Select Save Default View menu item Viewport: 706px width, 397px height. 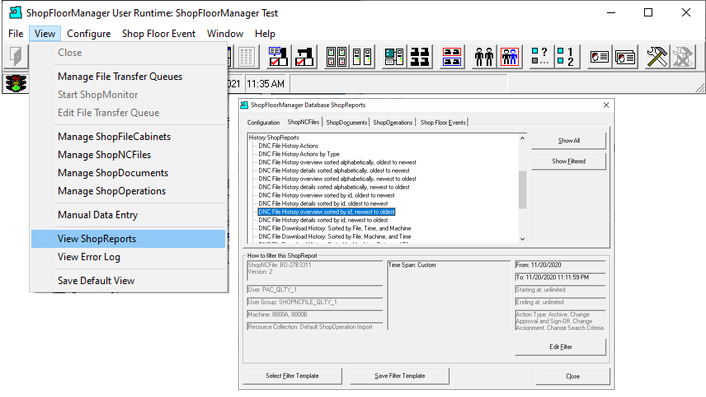click(x=128, y=280)
